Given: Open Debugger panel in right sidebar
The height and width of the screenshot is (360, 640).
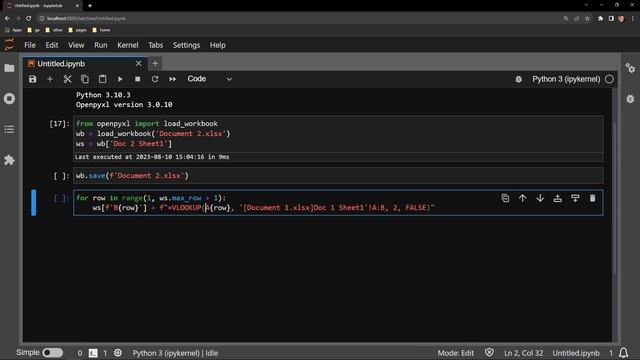Looking at the screenshot, I should tap(630, 99).
